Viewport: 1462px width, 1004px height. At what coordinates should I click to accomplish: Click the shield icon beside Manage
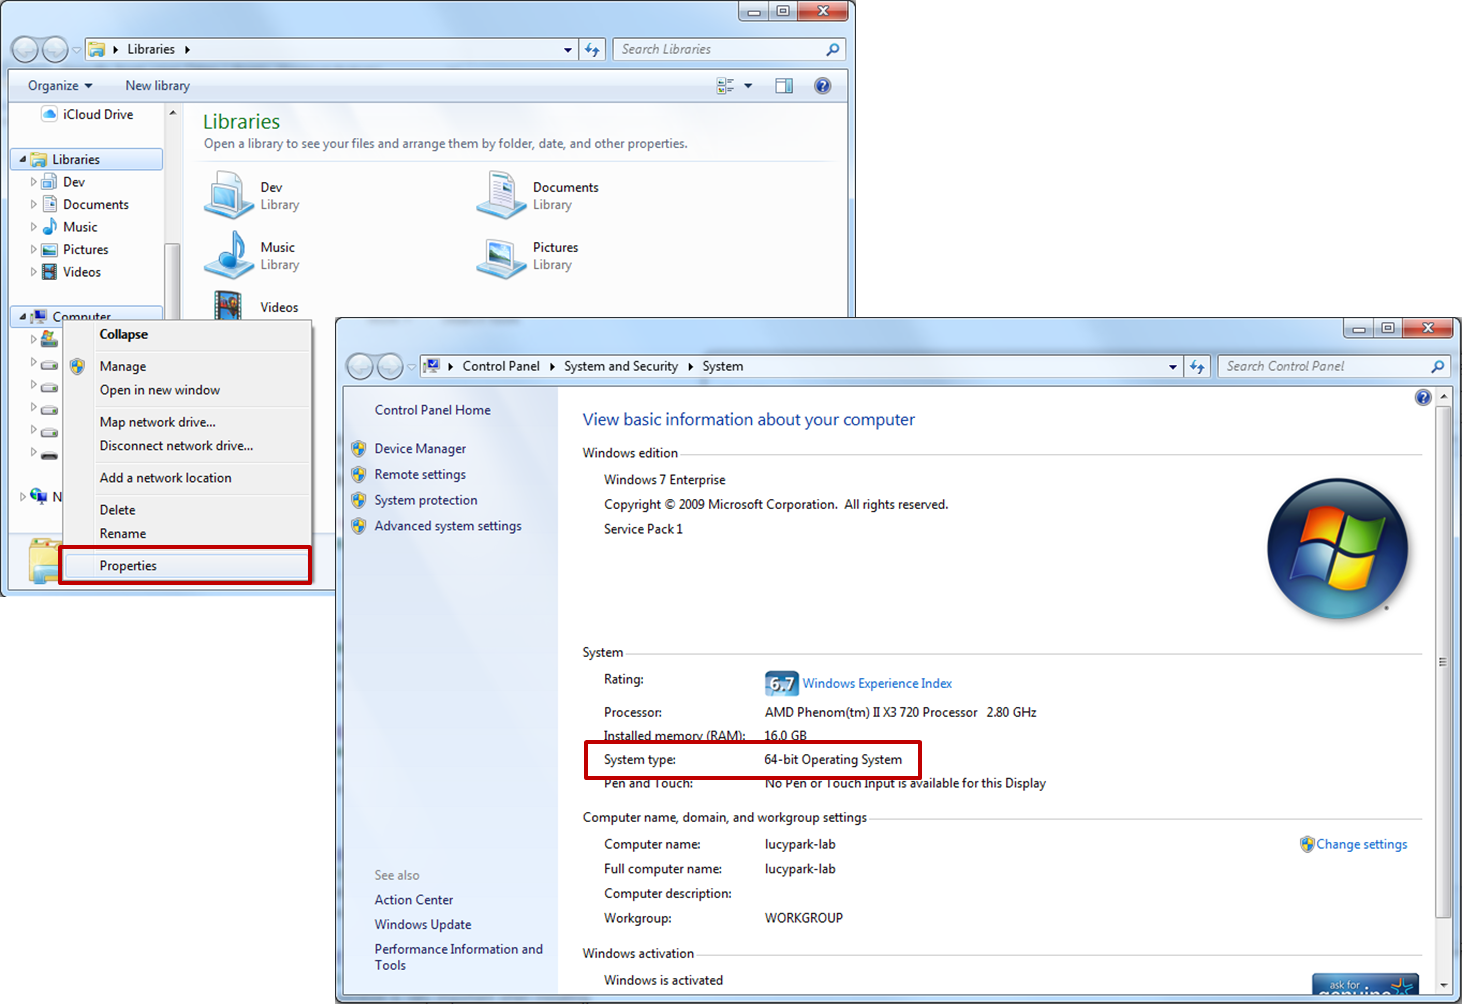coord(78,367)
